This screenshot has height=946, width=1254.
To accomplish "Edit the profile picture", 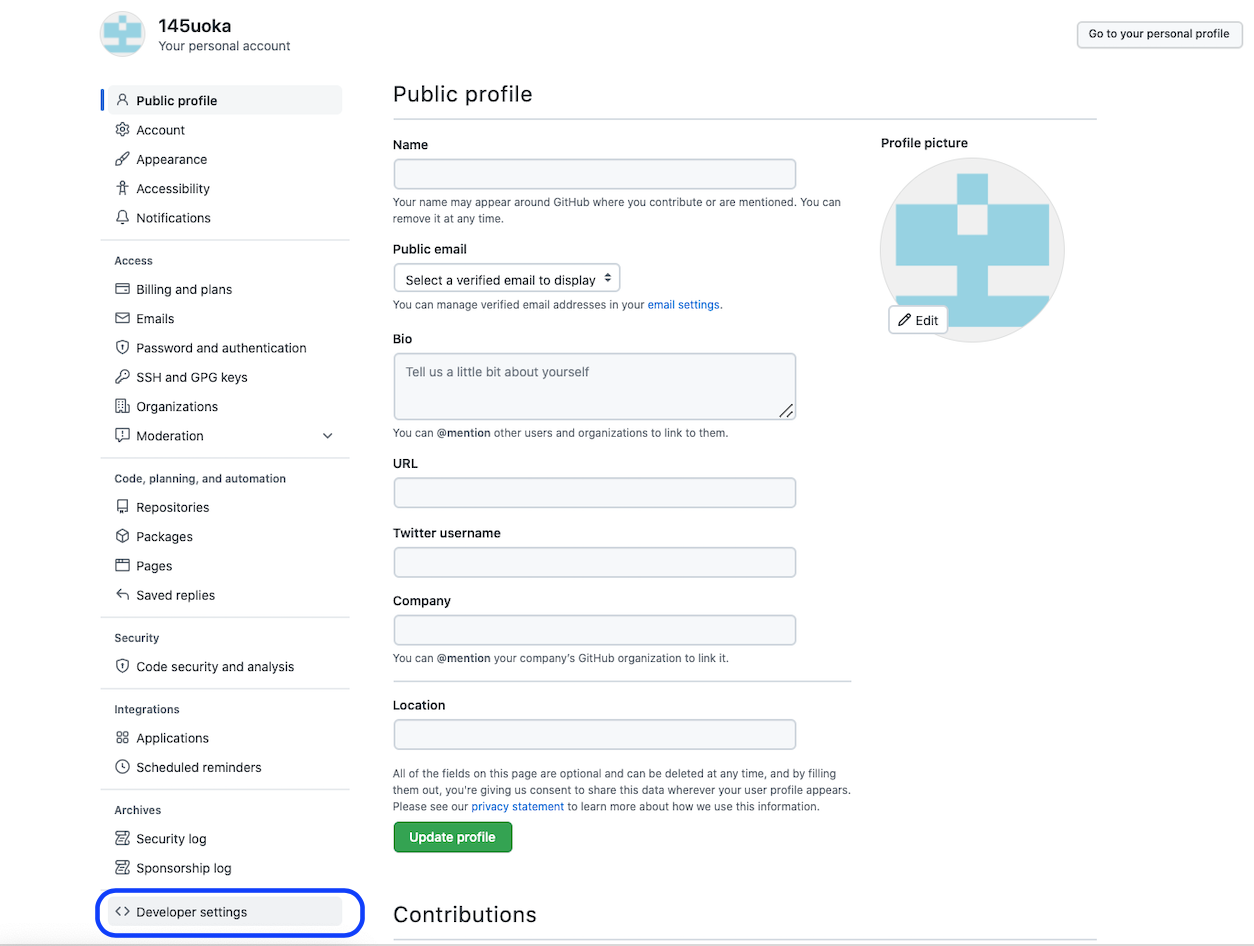I will (917, 319).
